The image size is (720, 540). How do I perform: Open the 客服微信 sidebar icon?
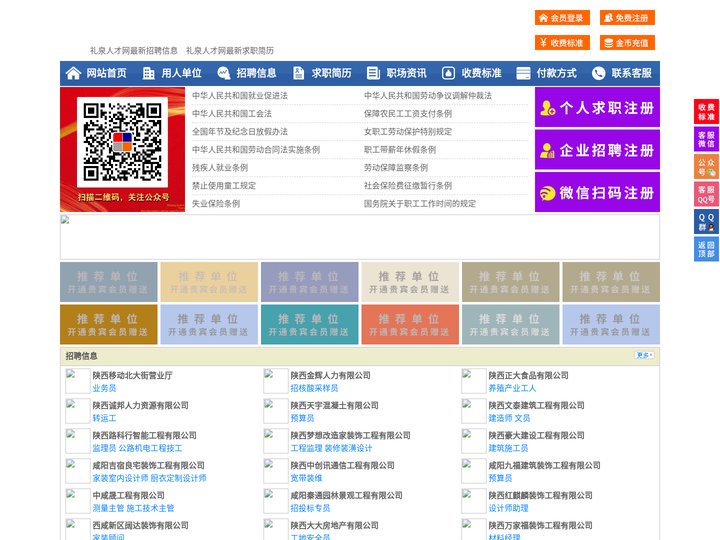[706, 139]
